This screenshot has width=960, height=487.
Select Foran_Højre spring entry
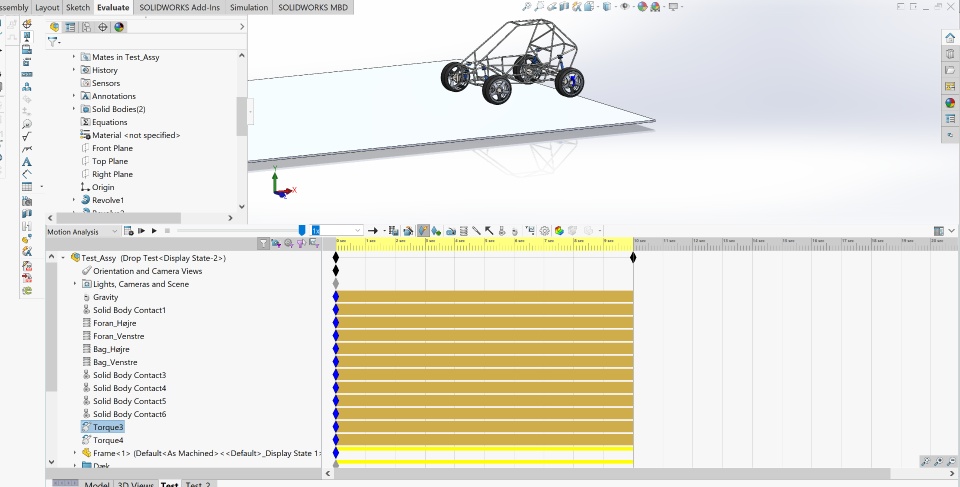point(114,323)
